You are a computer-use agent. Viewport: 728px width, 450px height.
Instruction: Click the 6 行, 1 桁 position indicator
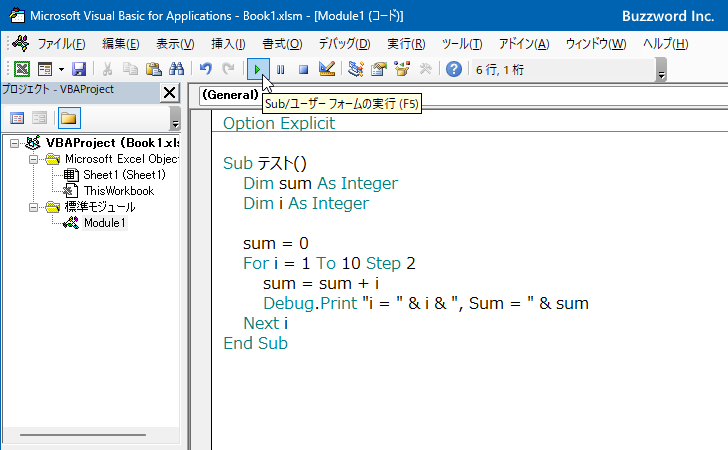(500, 70)
